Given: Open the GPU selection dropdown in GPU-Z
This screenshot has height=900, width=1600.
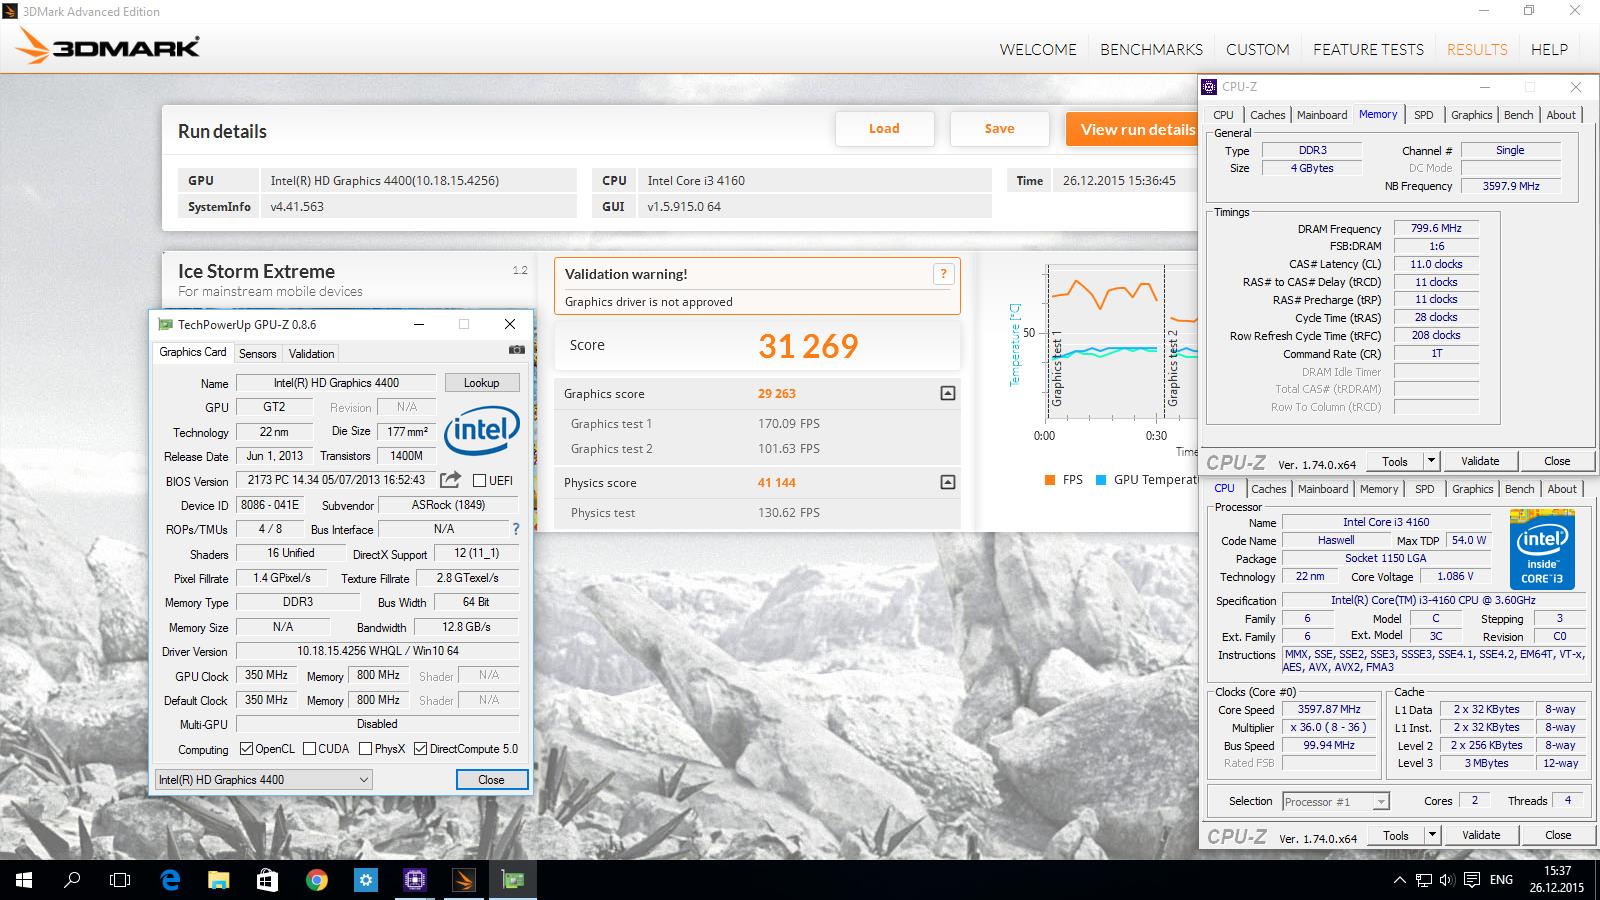Looking at the screenshot, I should tap(263, 779).
